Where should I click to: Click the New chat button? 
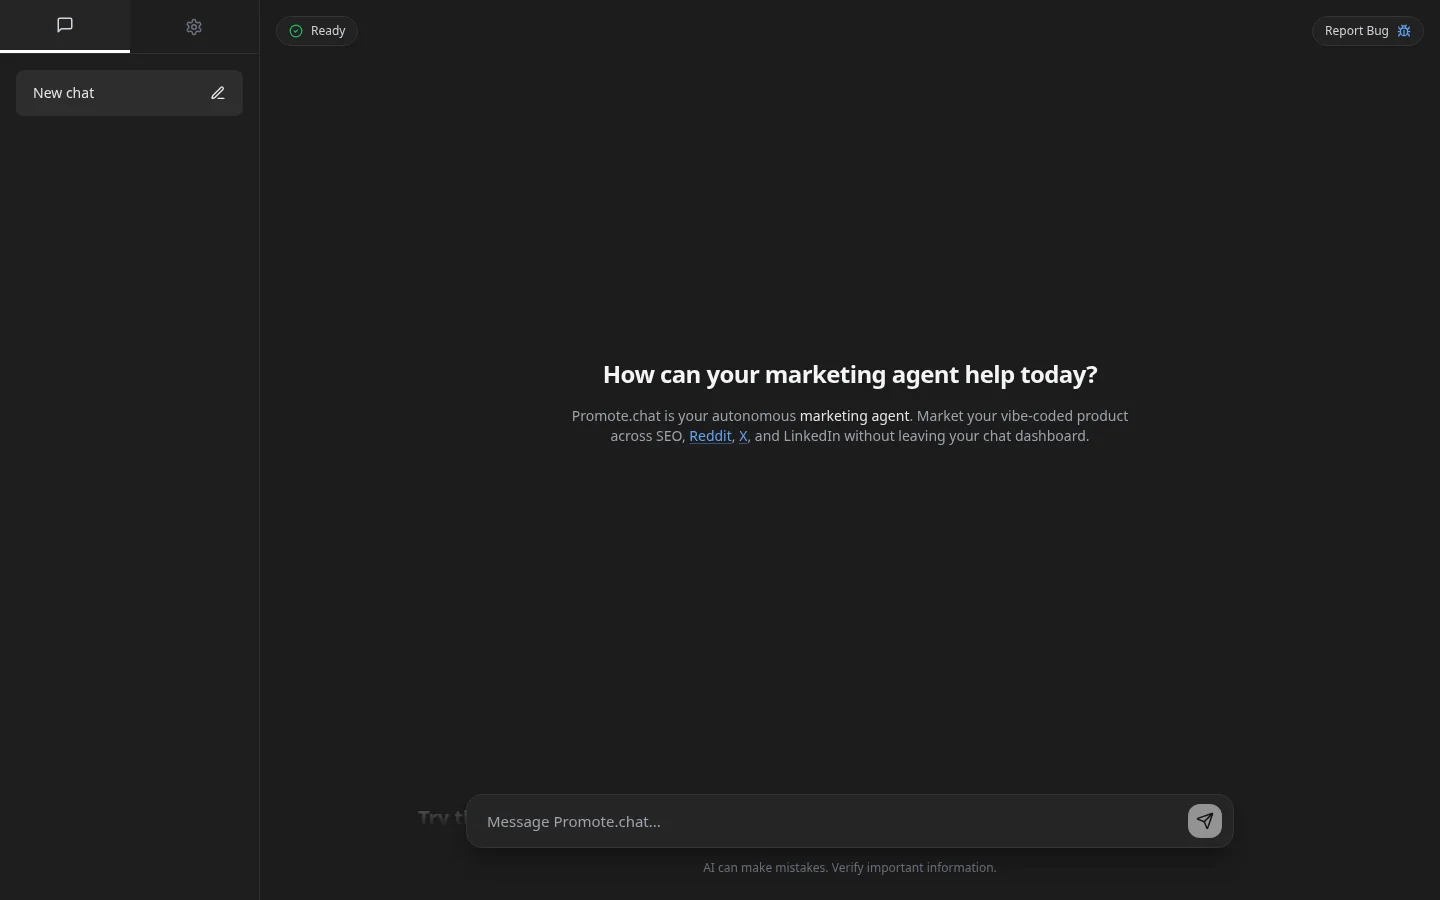coord(129,93)
